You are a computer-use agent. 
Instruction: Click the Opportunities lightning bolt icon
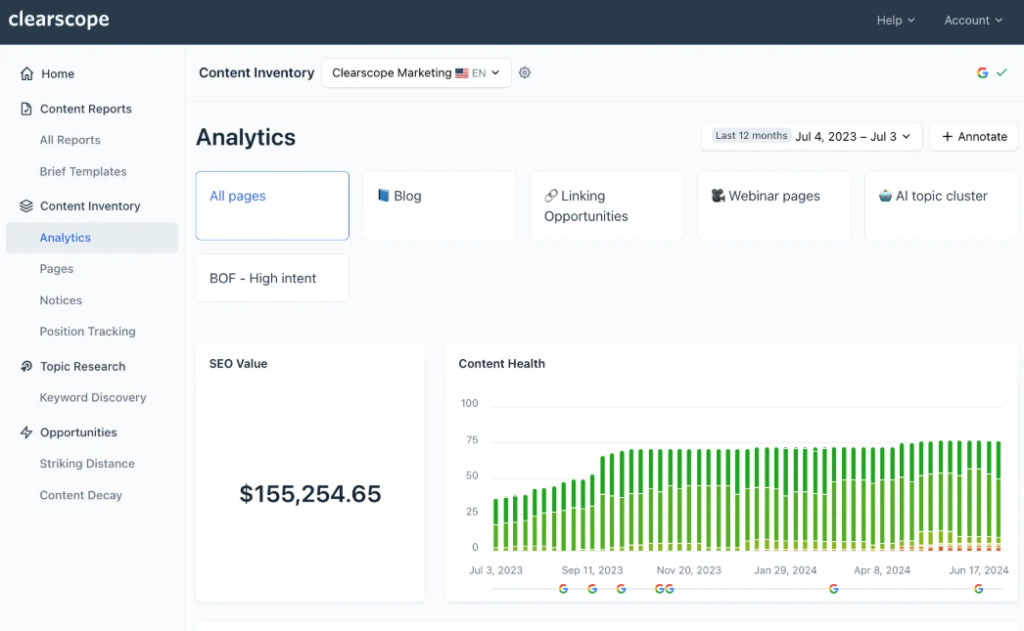coord(26,432)
